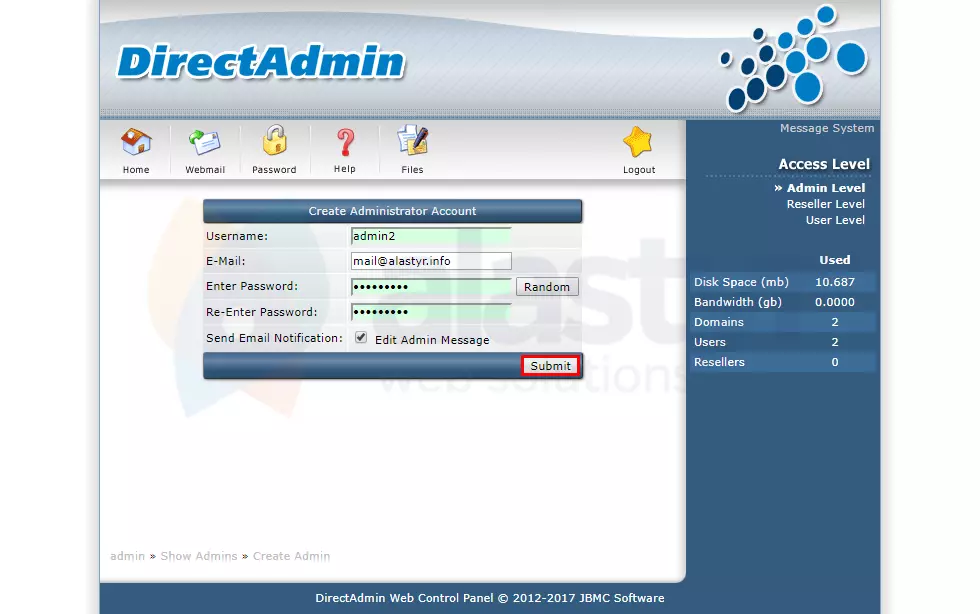
Task: Click the Re-Enter Password field
Action: pos(431,312)
